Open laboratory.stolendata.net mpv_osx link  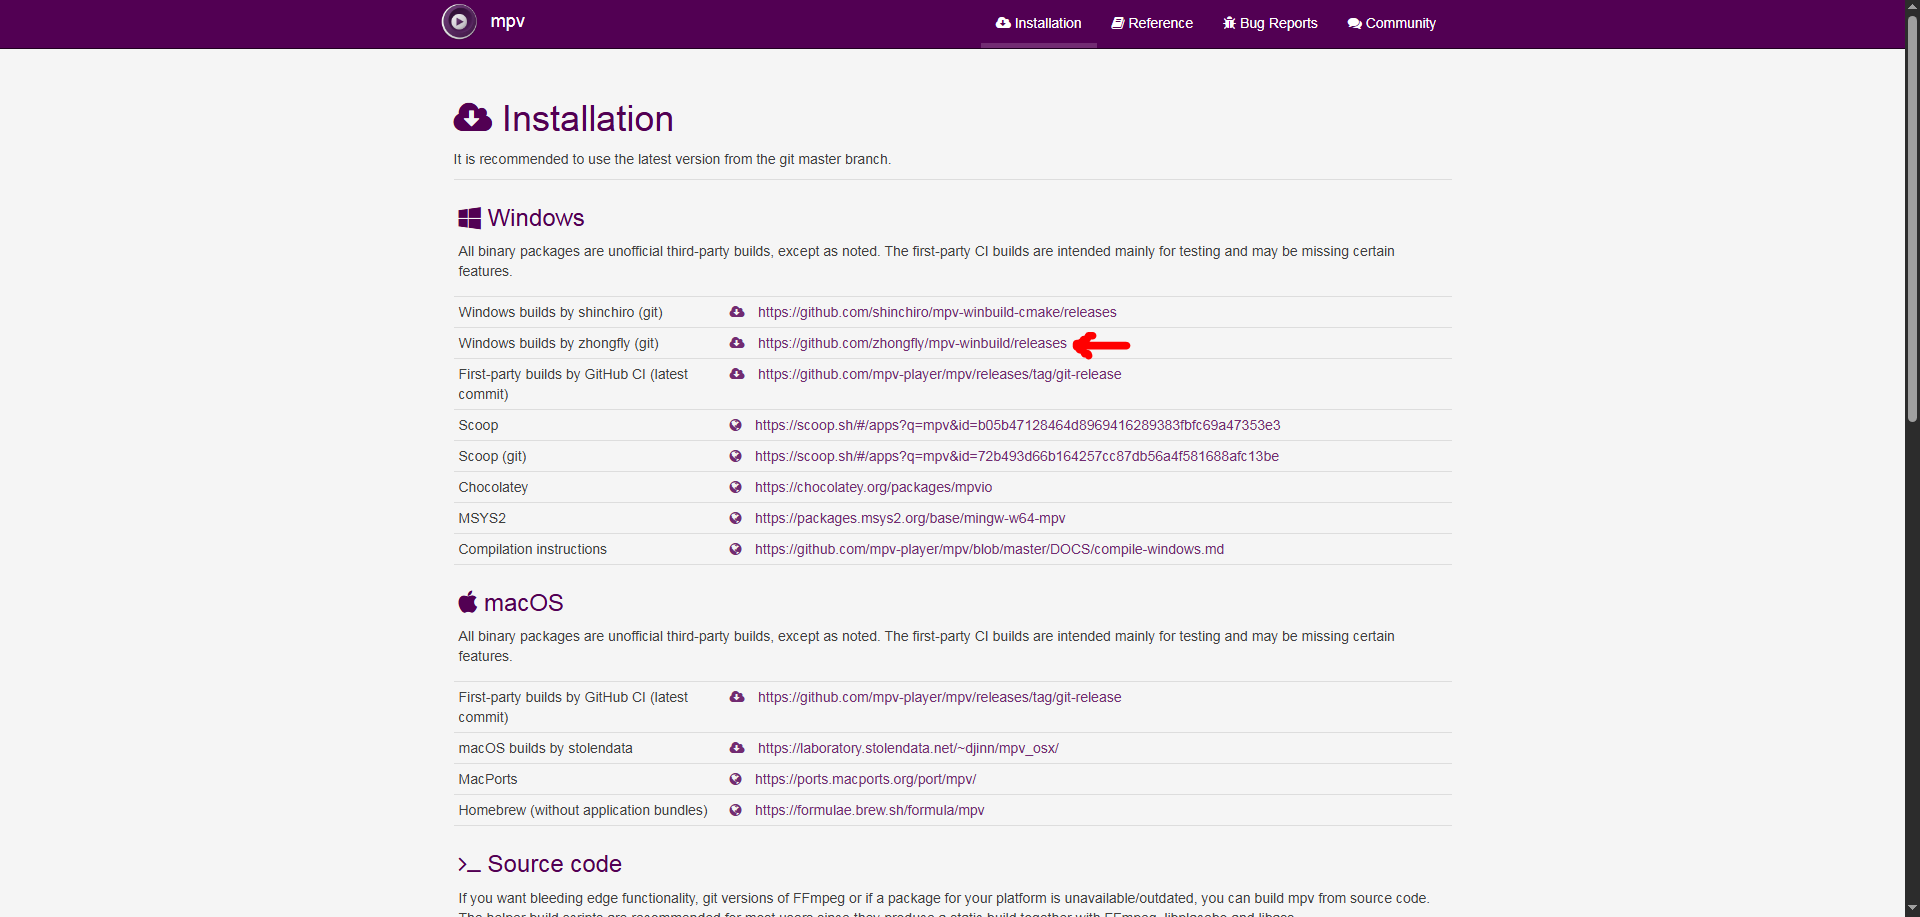(908, 748)
